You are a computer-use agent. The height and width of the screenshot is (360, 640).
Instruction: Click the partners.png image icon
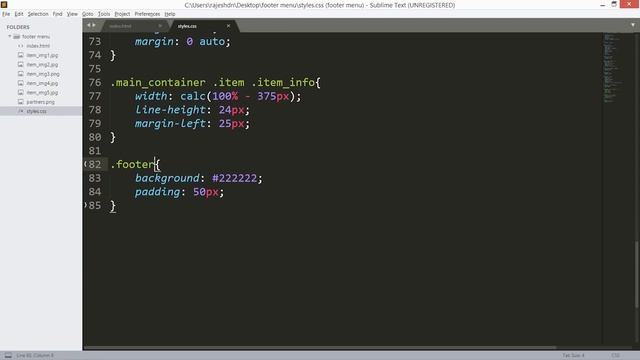click(x=20, y=102)
